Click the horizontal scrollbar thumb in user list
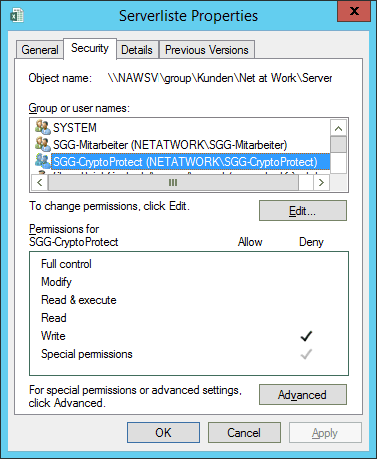The height and width of the screenshot is (459, 377). pos(173,183)
